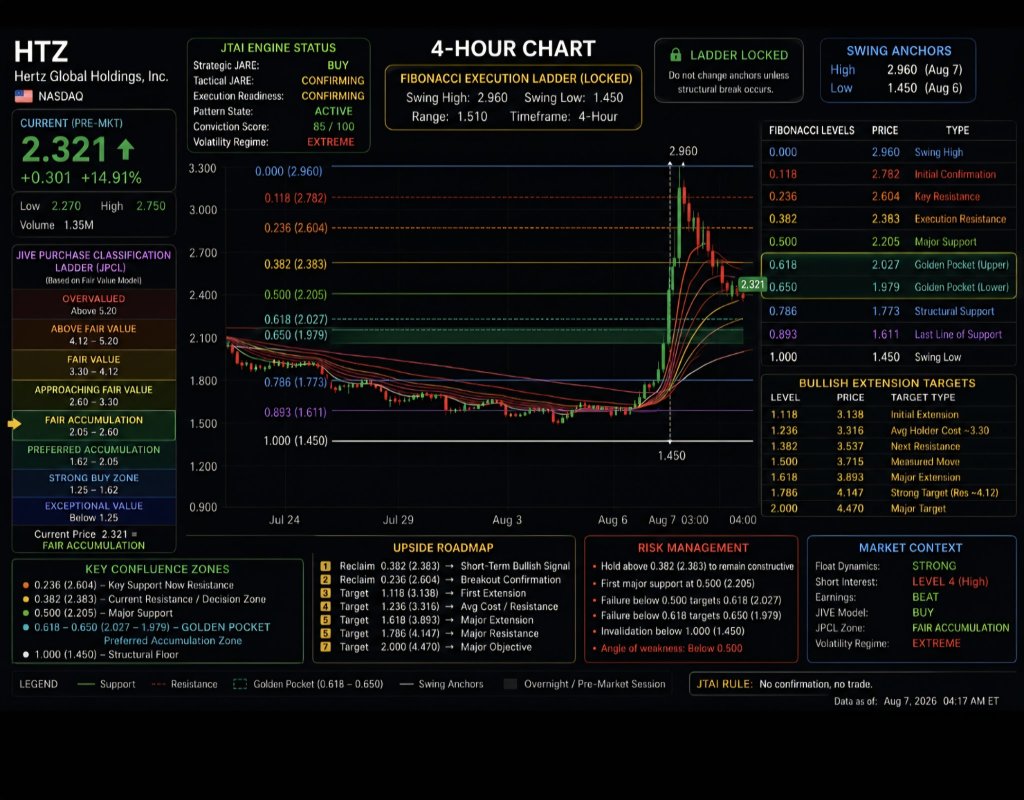Click the Invalidation below 1.000 (1.450) bullet
Image resolution: width=1024 pixels, height=800 pixels.
[x=672, y=632]
